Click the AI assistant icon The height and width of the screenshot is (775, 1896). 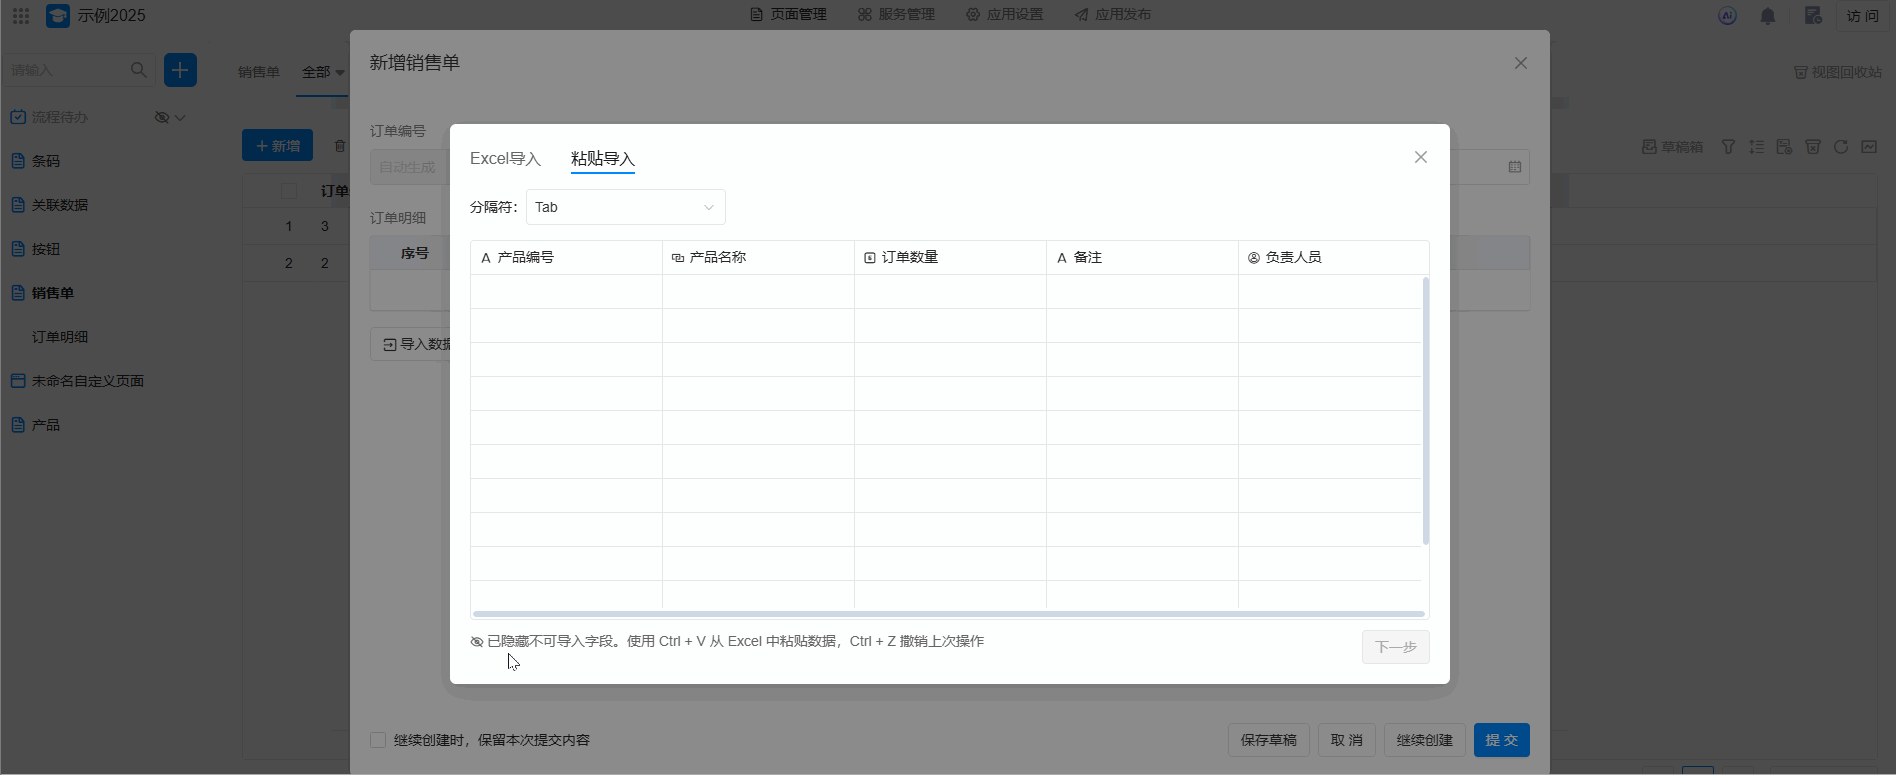point(1727,16)
